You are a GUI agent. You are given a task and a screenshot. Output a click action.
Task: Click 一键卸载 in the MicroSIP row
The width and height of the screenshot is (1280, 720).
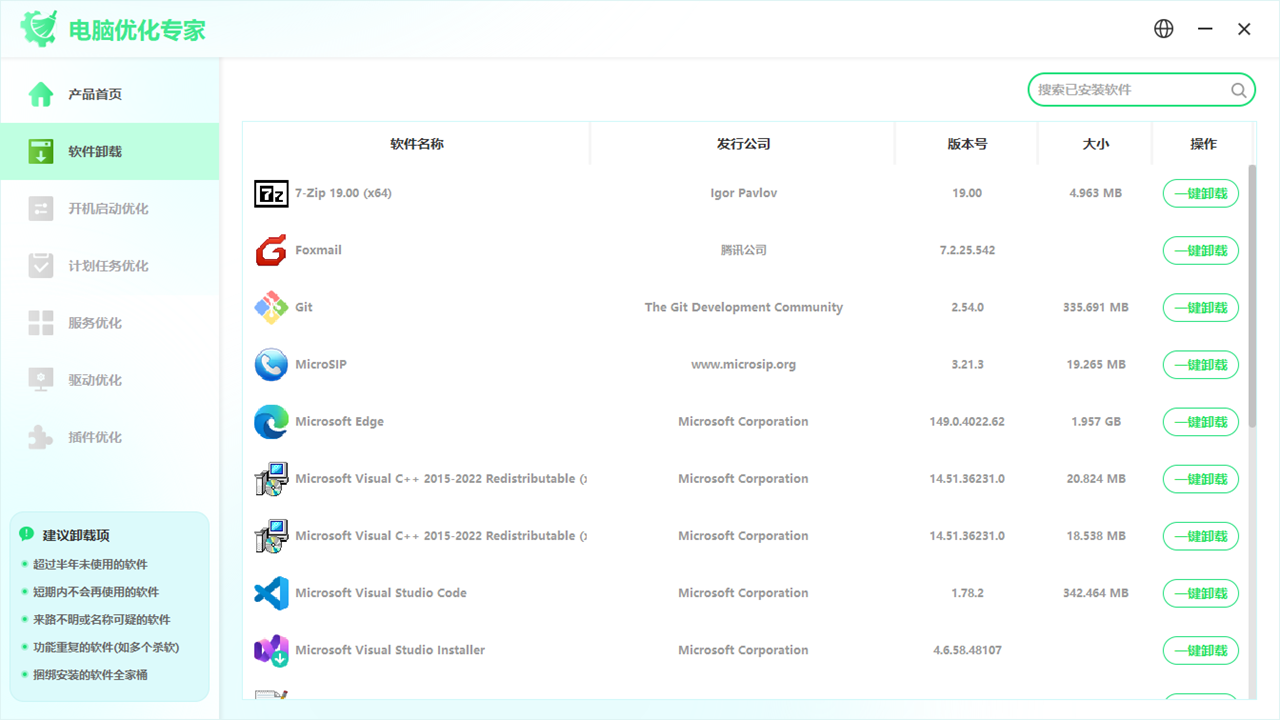pos(1200,365)
